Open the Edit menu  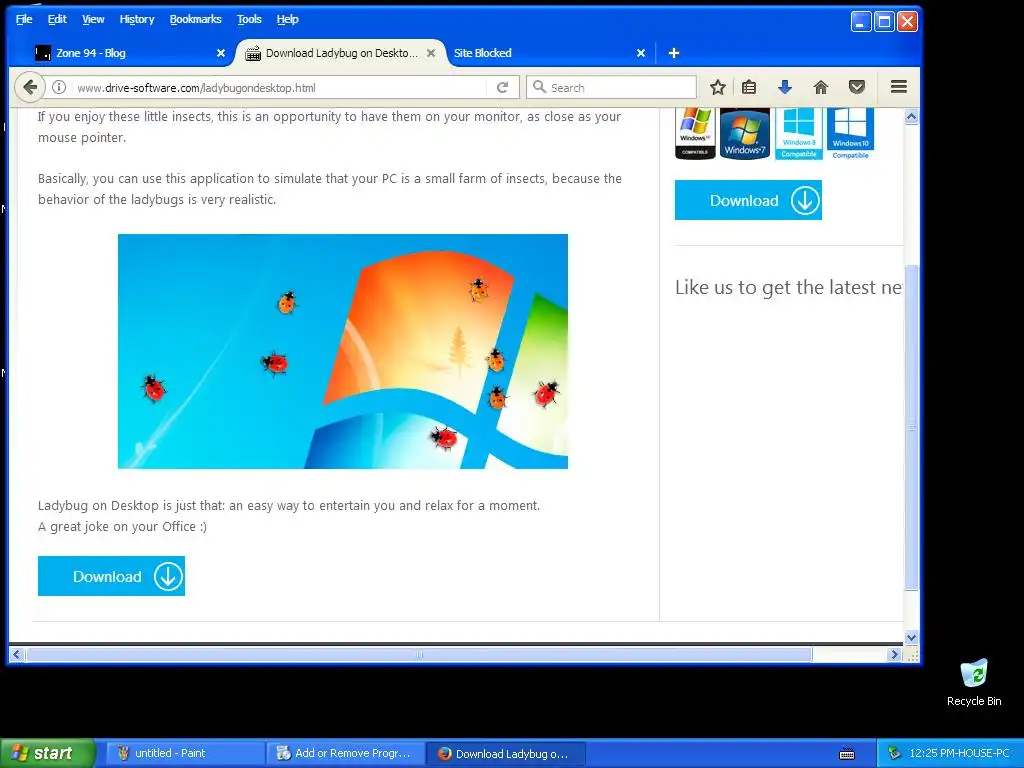(57, 19)
